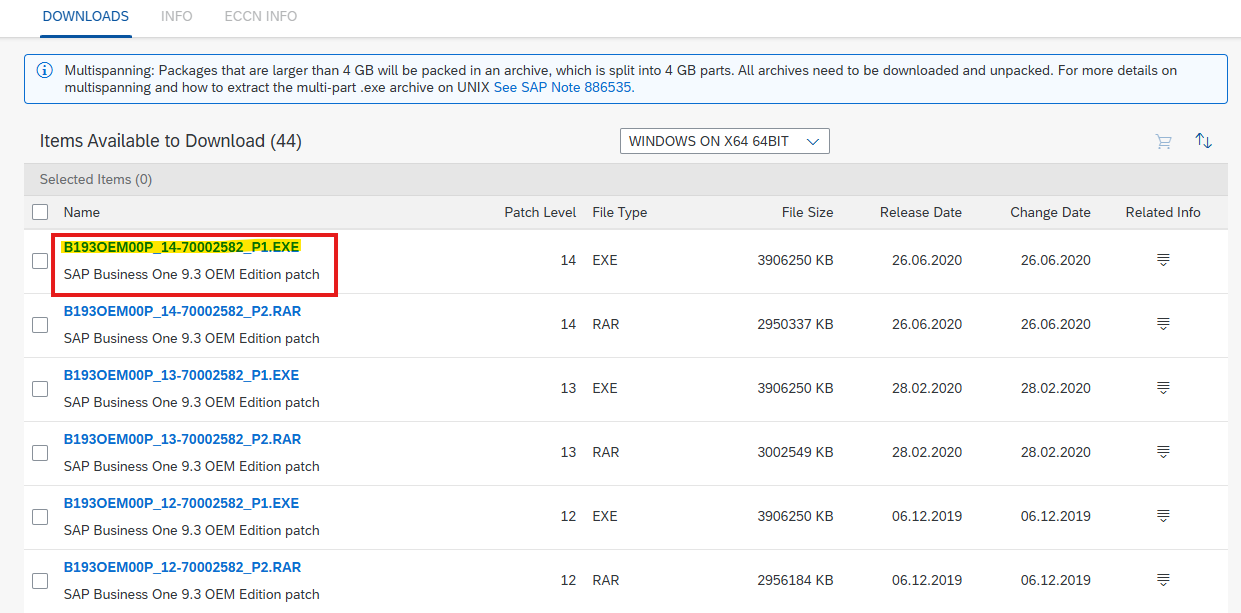Click the Selected Items (0) bar text
The width and height of the screenshot is (1241, 613).
96,179
